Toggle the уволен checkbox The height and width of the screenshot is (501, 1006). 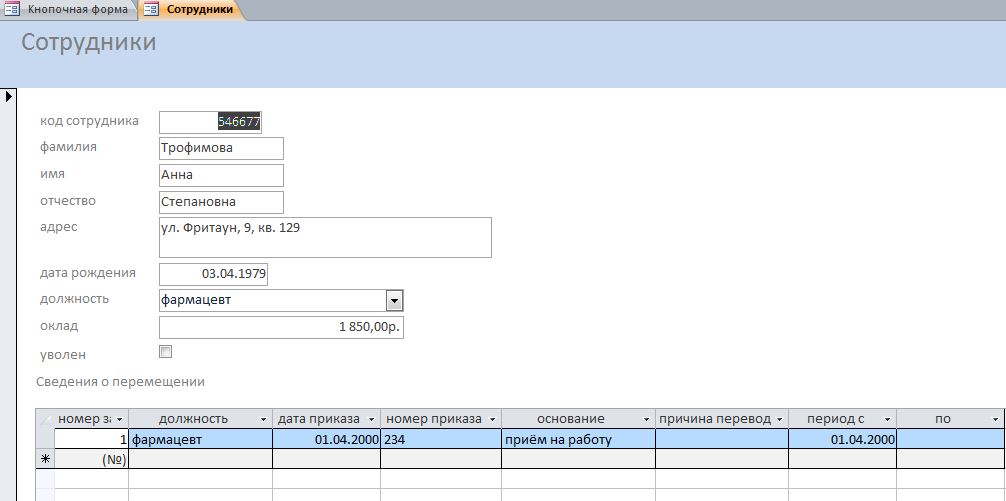tap(166, 352)
